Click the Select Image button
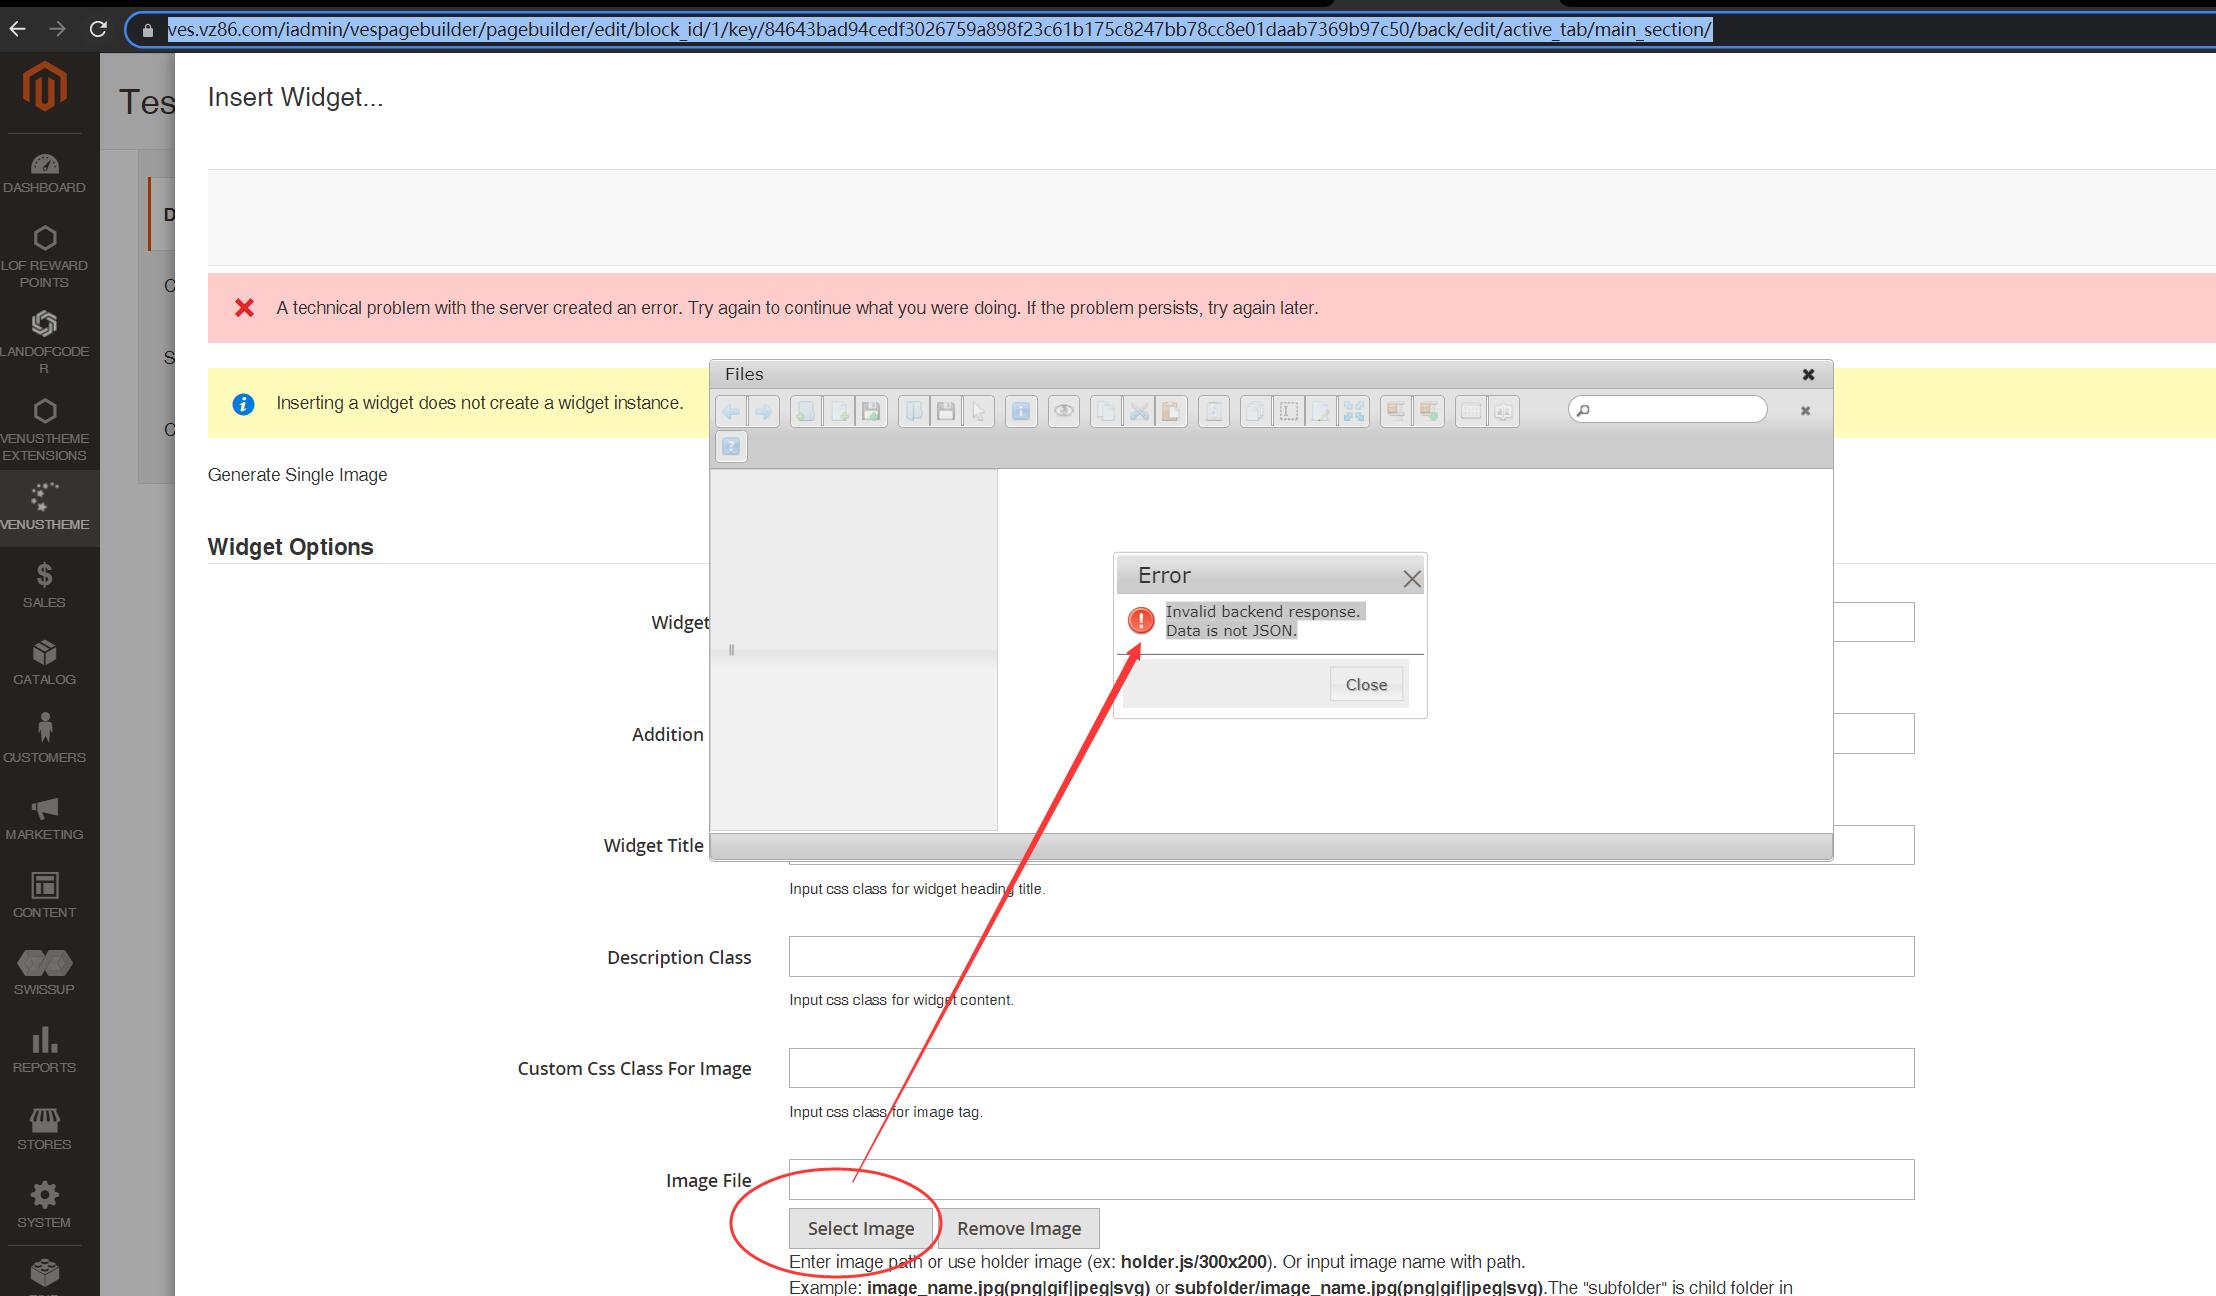Screen dimensions: 2216x1296 (x=860, y=1227)
